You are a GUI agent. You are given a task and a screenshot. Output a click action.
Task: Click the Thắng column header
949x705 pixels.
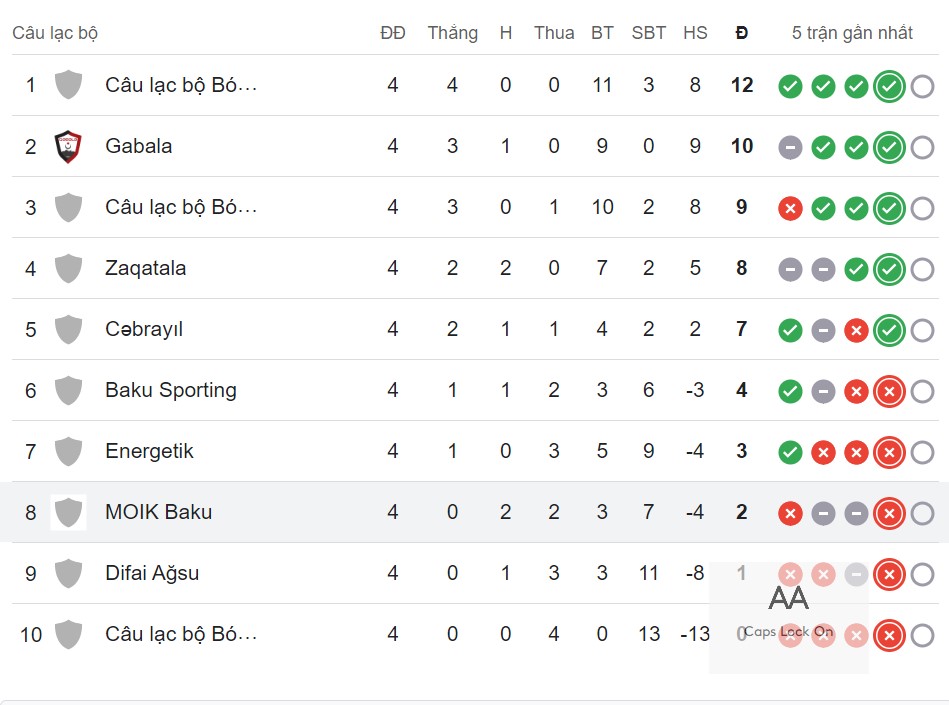pyautogui.click(x=452, y=33)
